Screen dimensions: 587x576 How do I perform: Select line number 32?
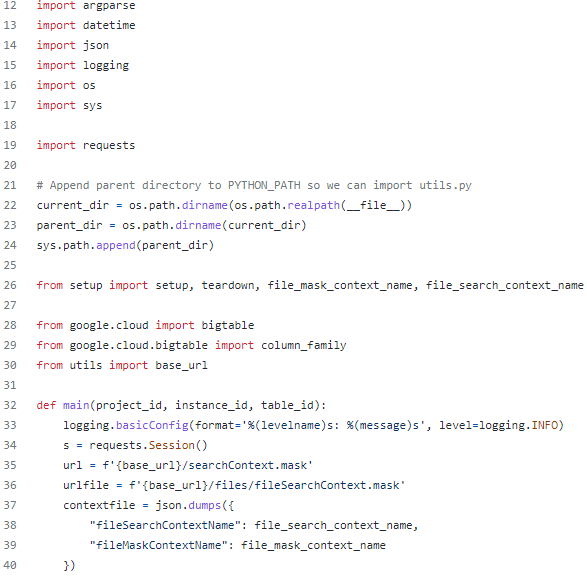[10, 405]
